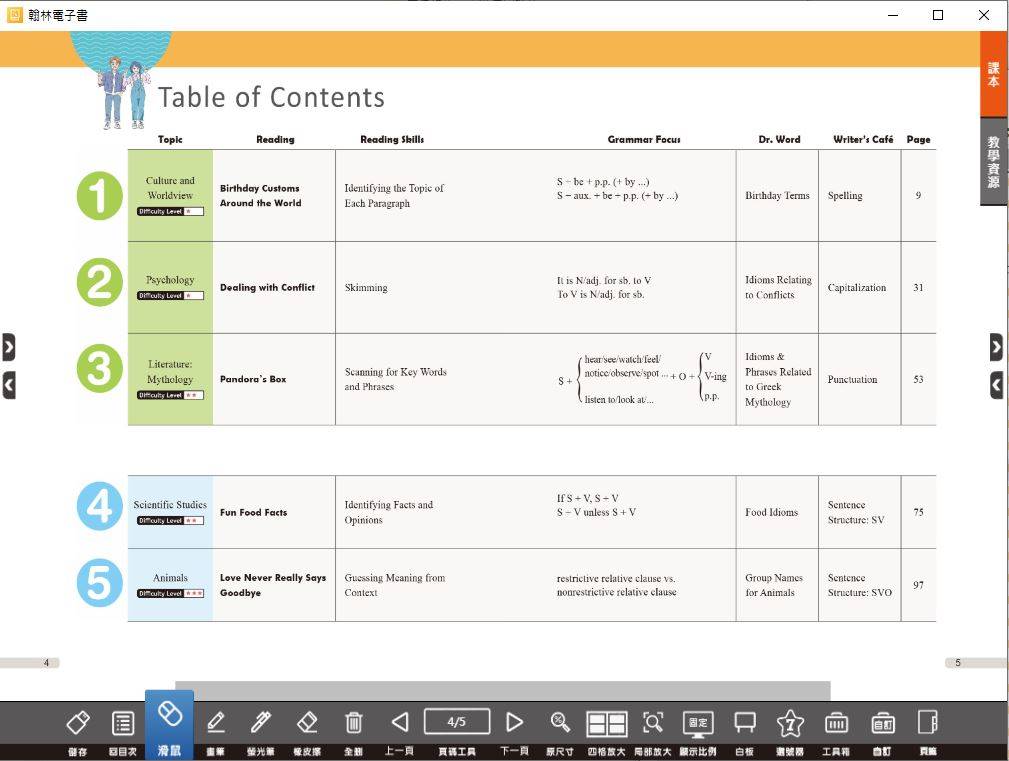Activate partial zoom (局部放大) tool
Image resolution: width=1009 pixels, height=761 pixels.
653,723
